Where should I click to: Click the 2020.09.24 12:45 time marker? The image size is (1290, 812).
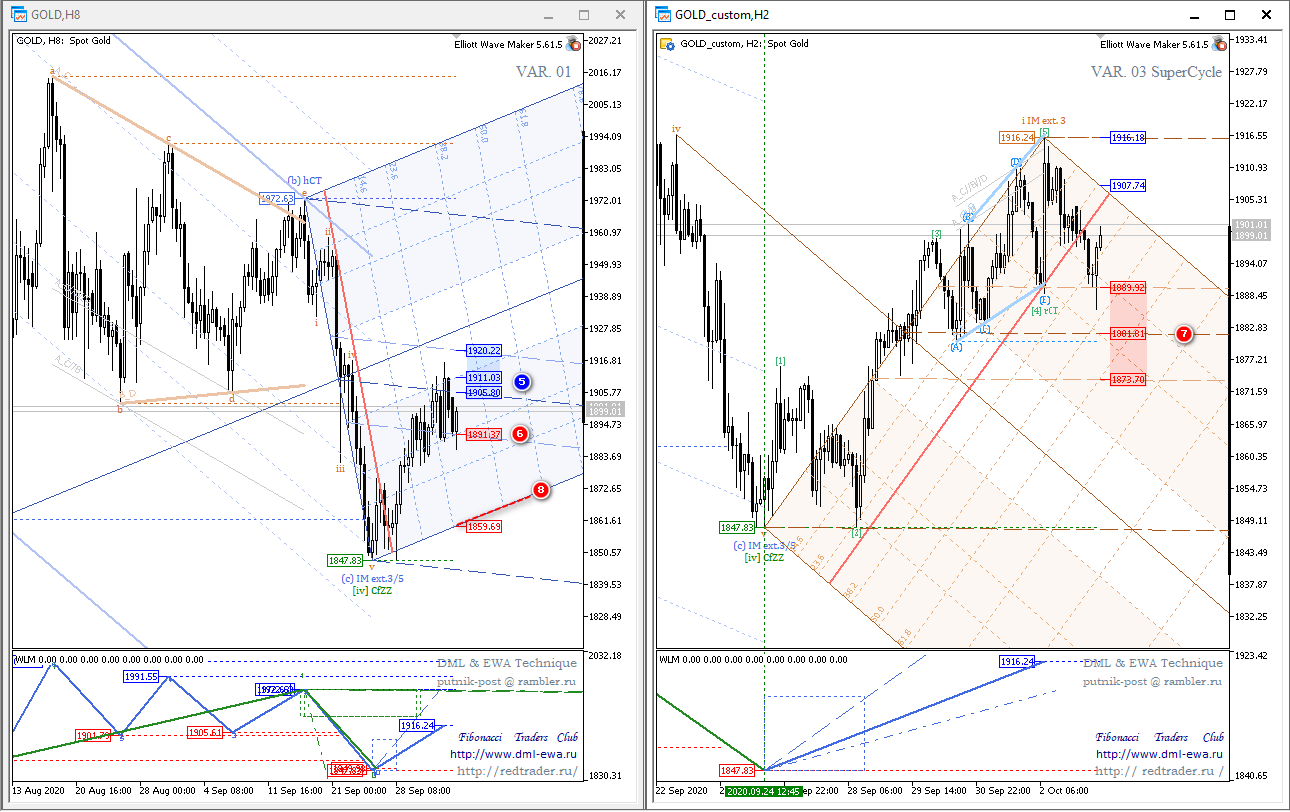click(764, 790)
